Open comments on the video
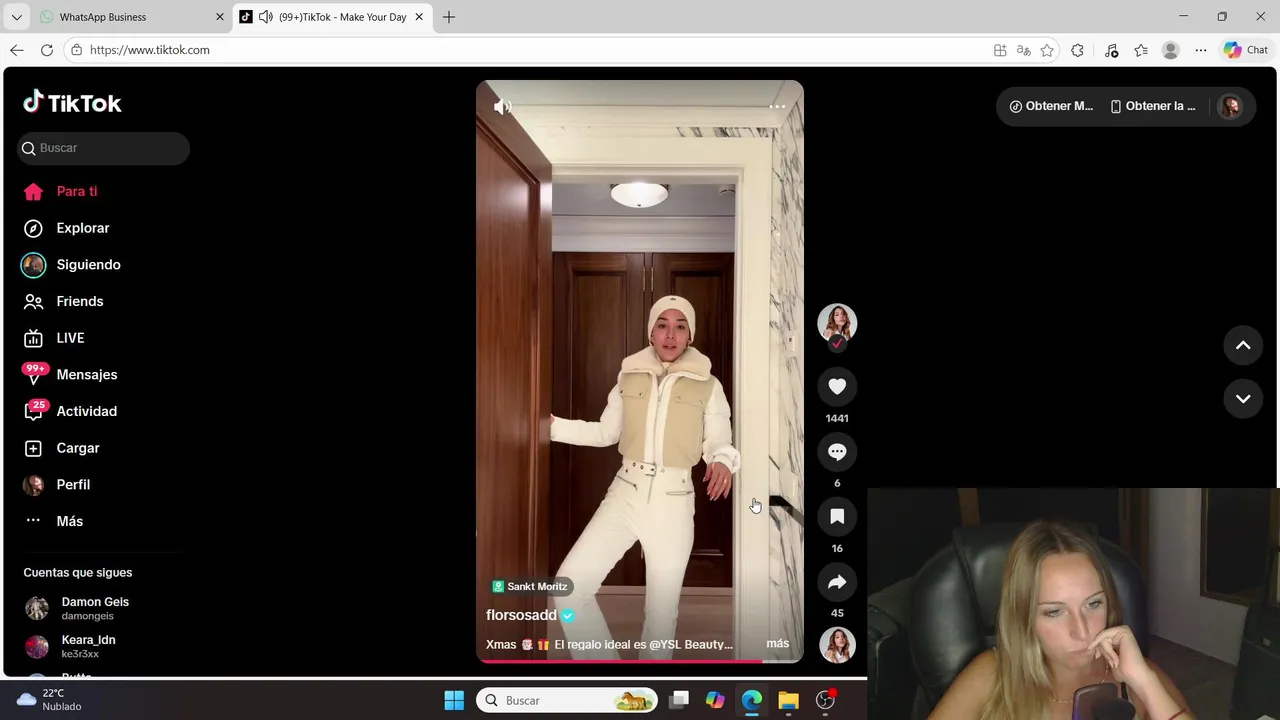1280x720 pixels. pos(837,452)
